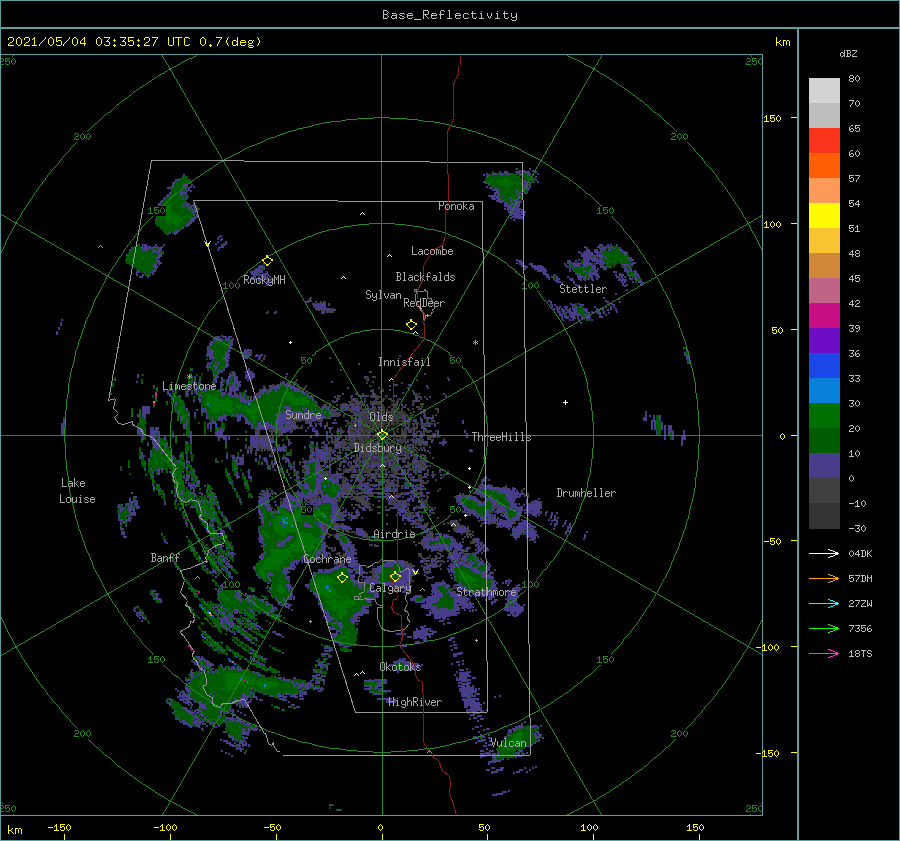Select the yellow diamond marker right of Cochrane
The width and height of the screenshot is (900, 841).
pyautogui.click(x=343, y=578)
